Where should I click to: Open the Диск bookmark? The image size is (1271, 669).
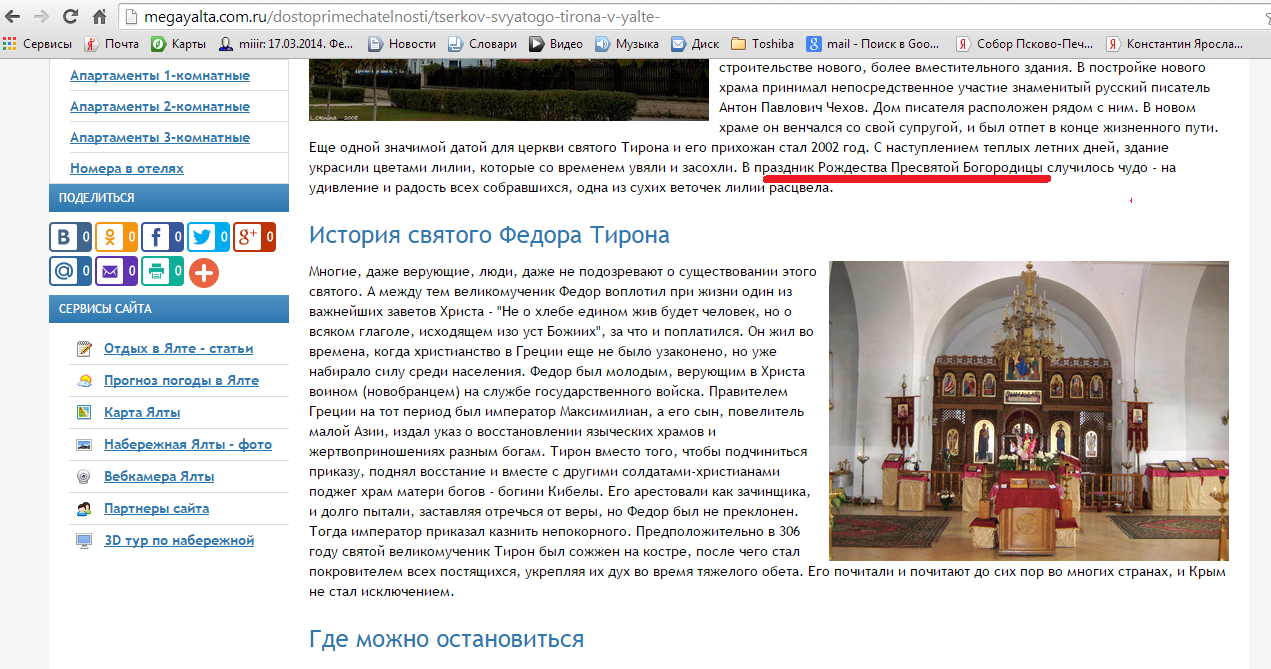pyautogui.click(x=695, y=44)
